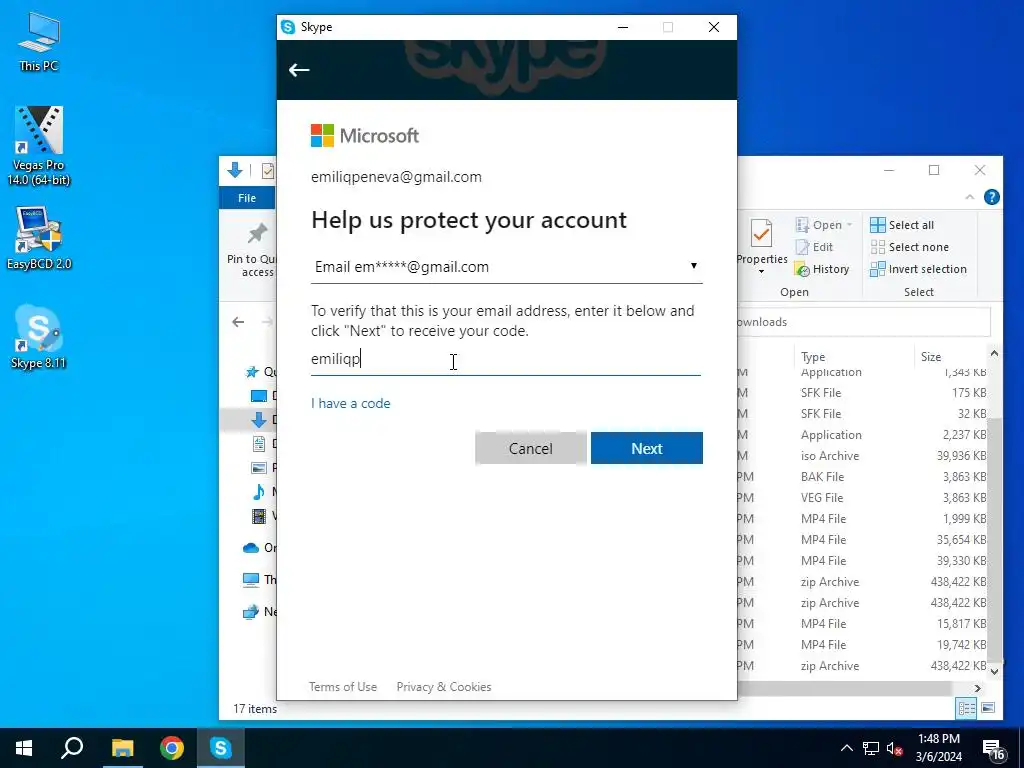Click the taskbar clock showing 1:48 PM
The image size is (1024, 768).
(x=938, y=748)
